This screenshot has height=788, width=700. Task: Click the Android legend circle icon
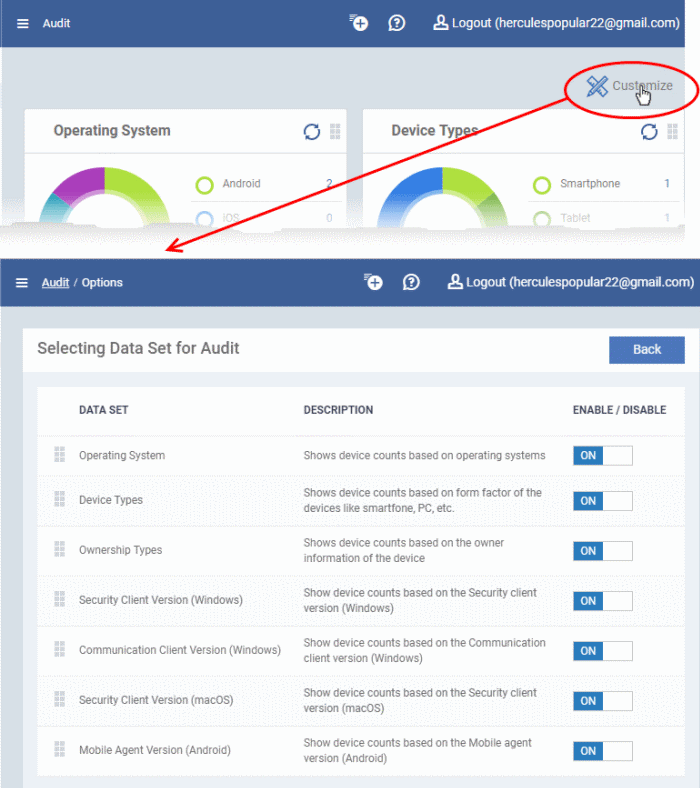pos(205,185)
